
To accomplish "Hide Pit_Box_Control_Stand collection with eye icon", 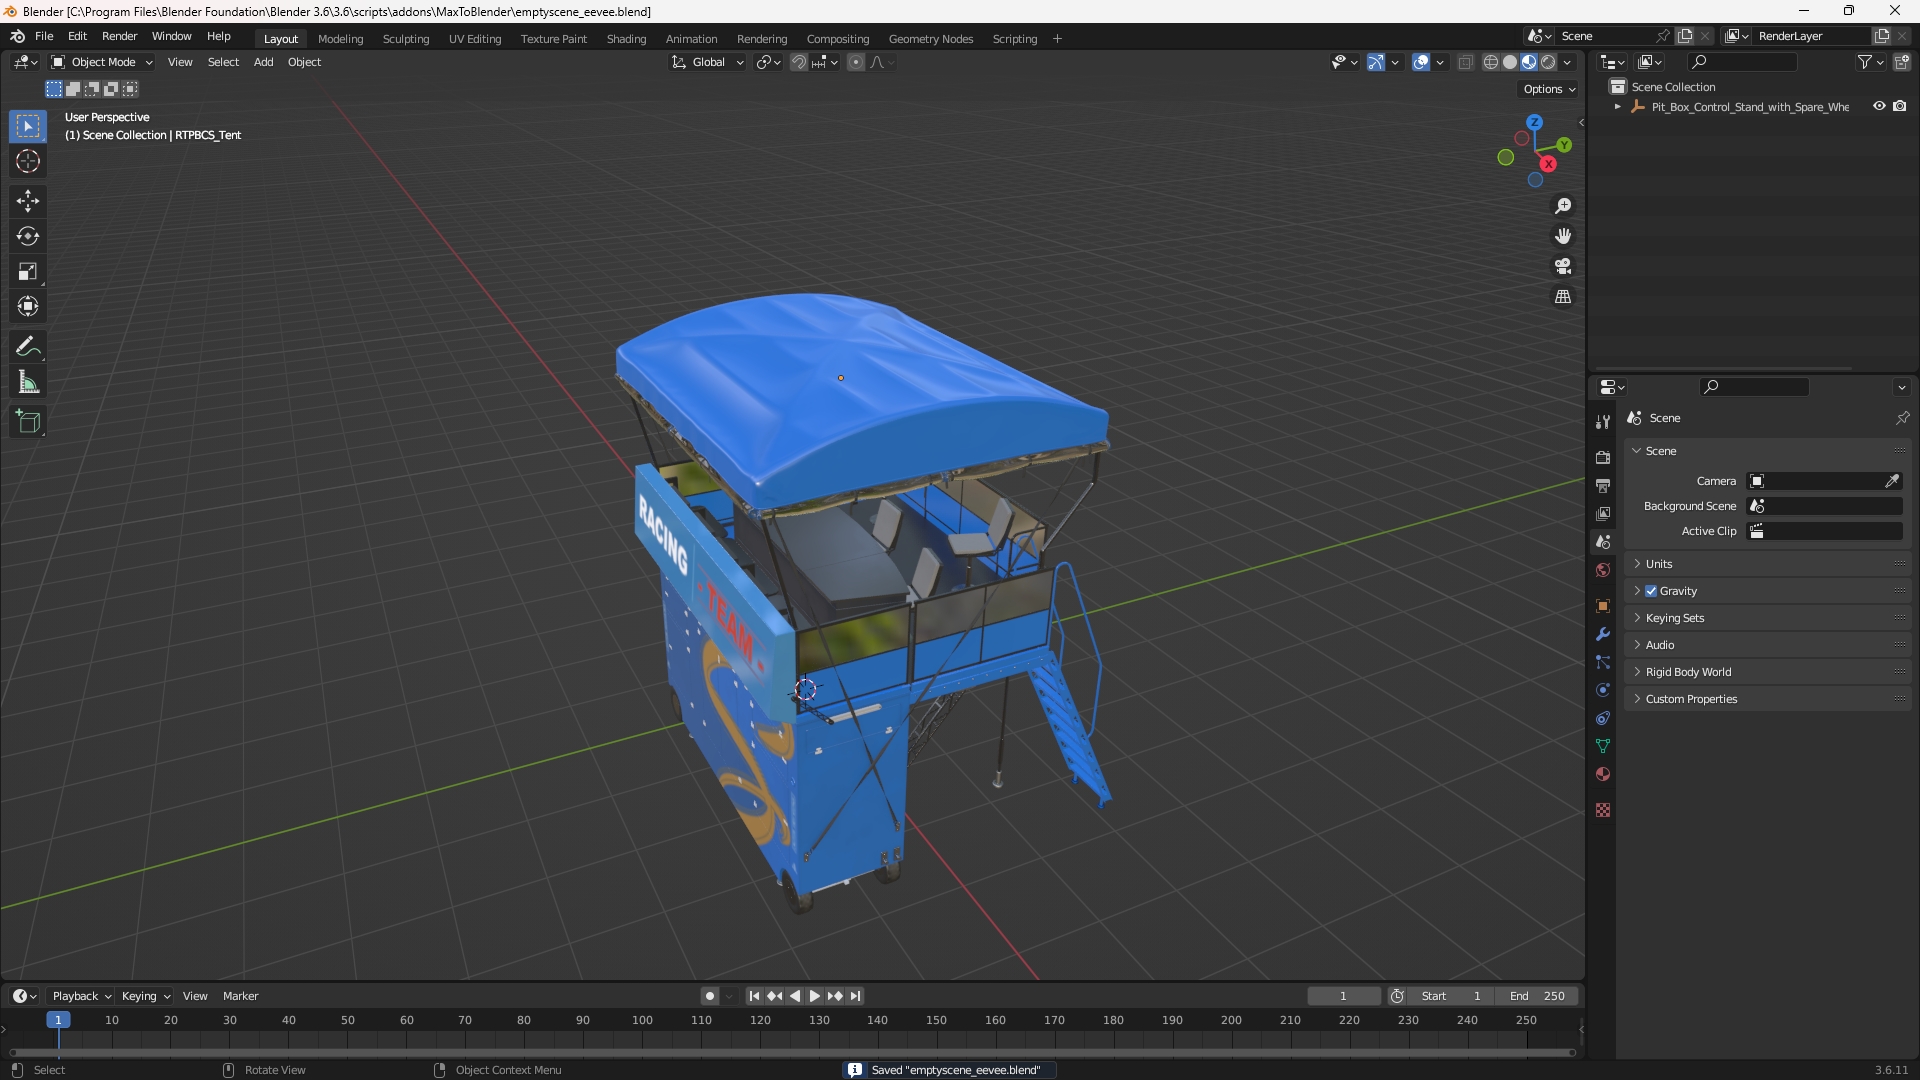I will (x=1879, y=106).
